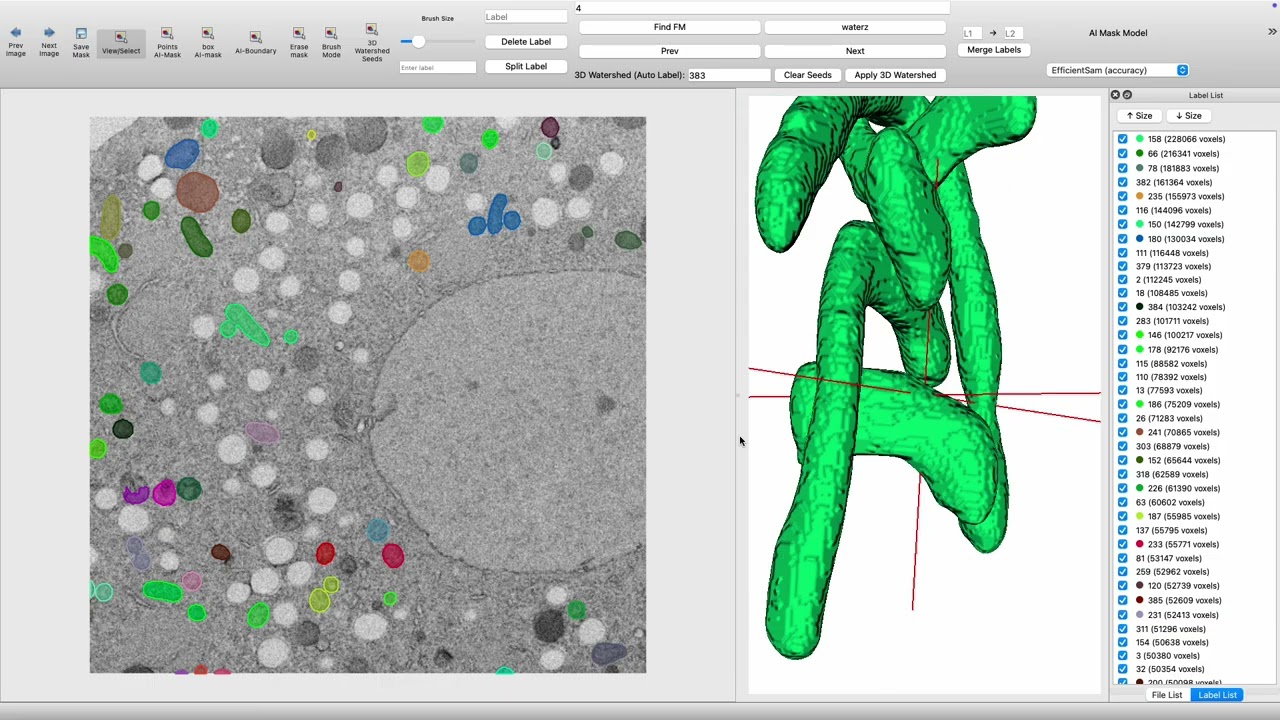The height and width of the screenshot is (720, 1280).
Task: Click the color dot of label 158
Action: (1139, 139)
